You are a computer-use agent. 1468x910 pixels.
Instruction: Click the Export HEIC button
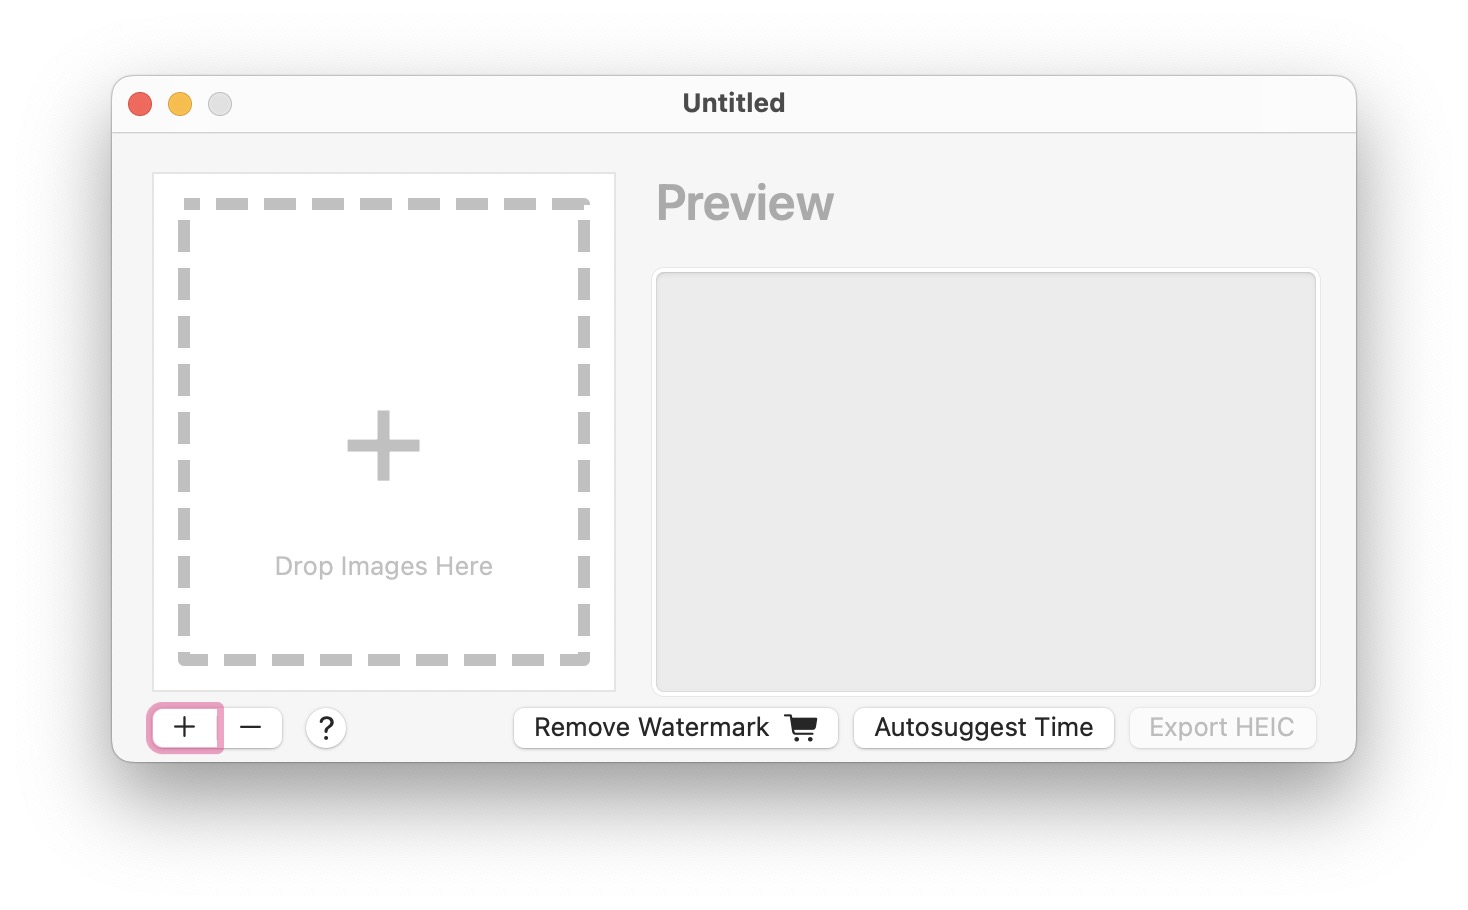[1221, 727]
